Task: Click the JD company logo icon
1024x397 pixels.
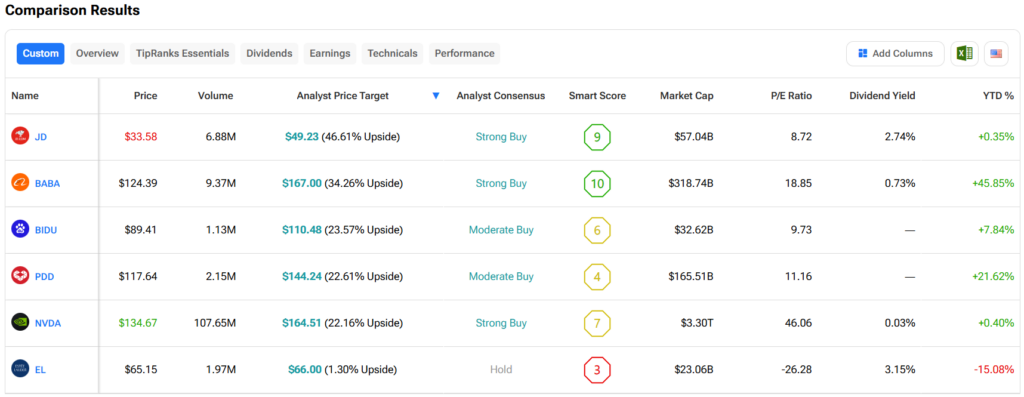Action: point(20,136)
